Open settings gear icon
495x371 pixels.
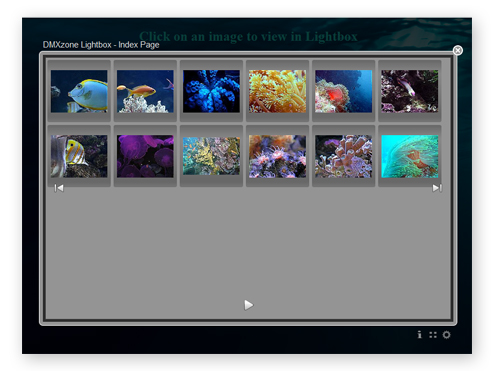pos(446,334)
